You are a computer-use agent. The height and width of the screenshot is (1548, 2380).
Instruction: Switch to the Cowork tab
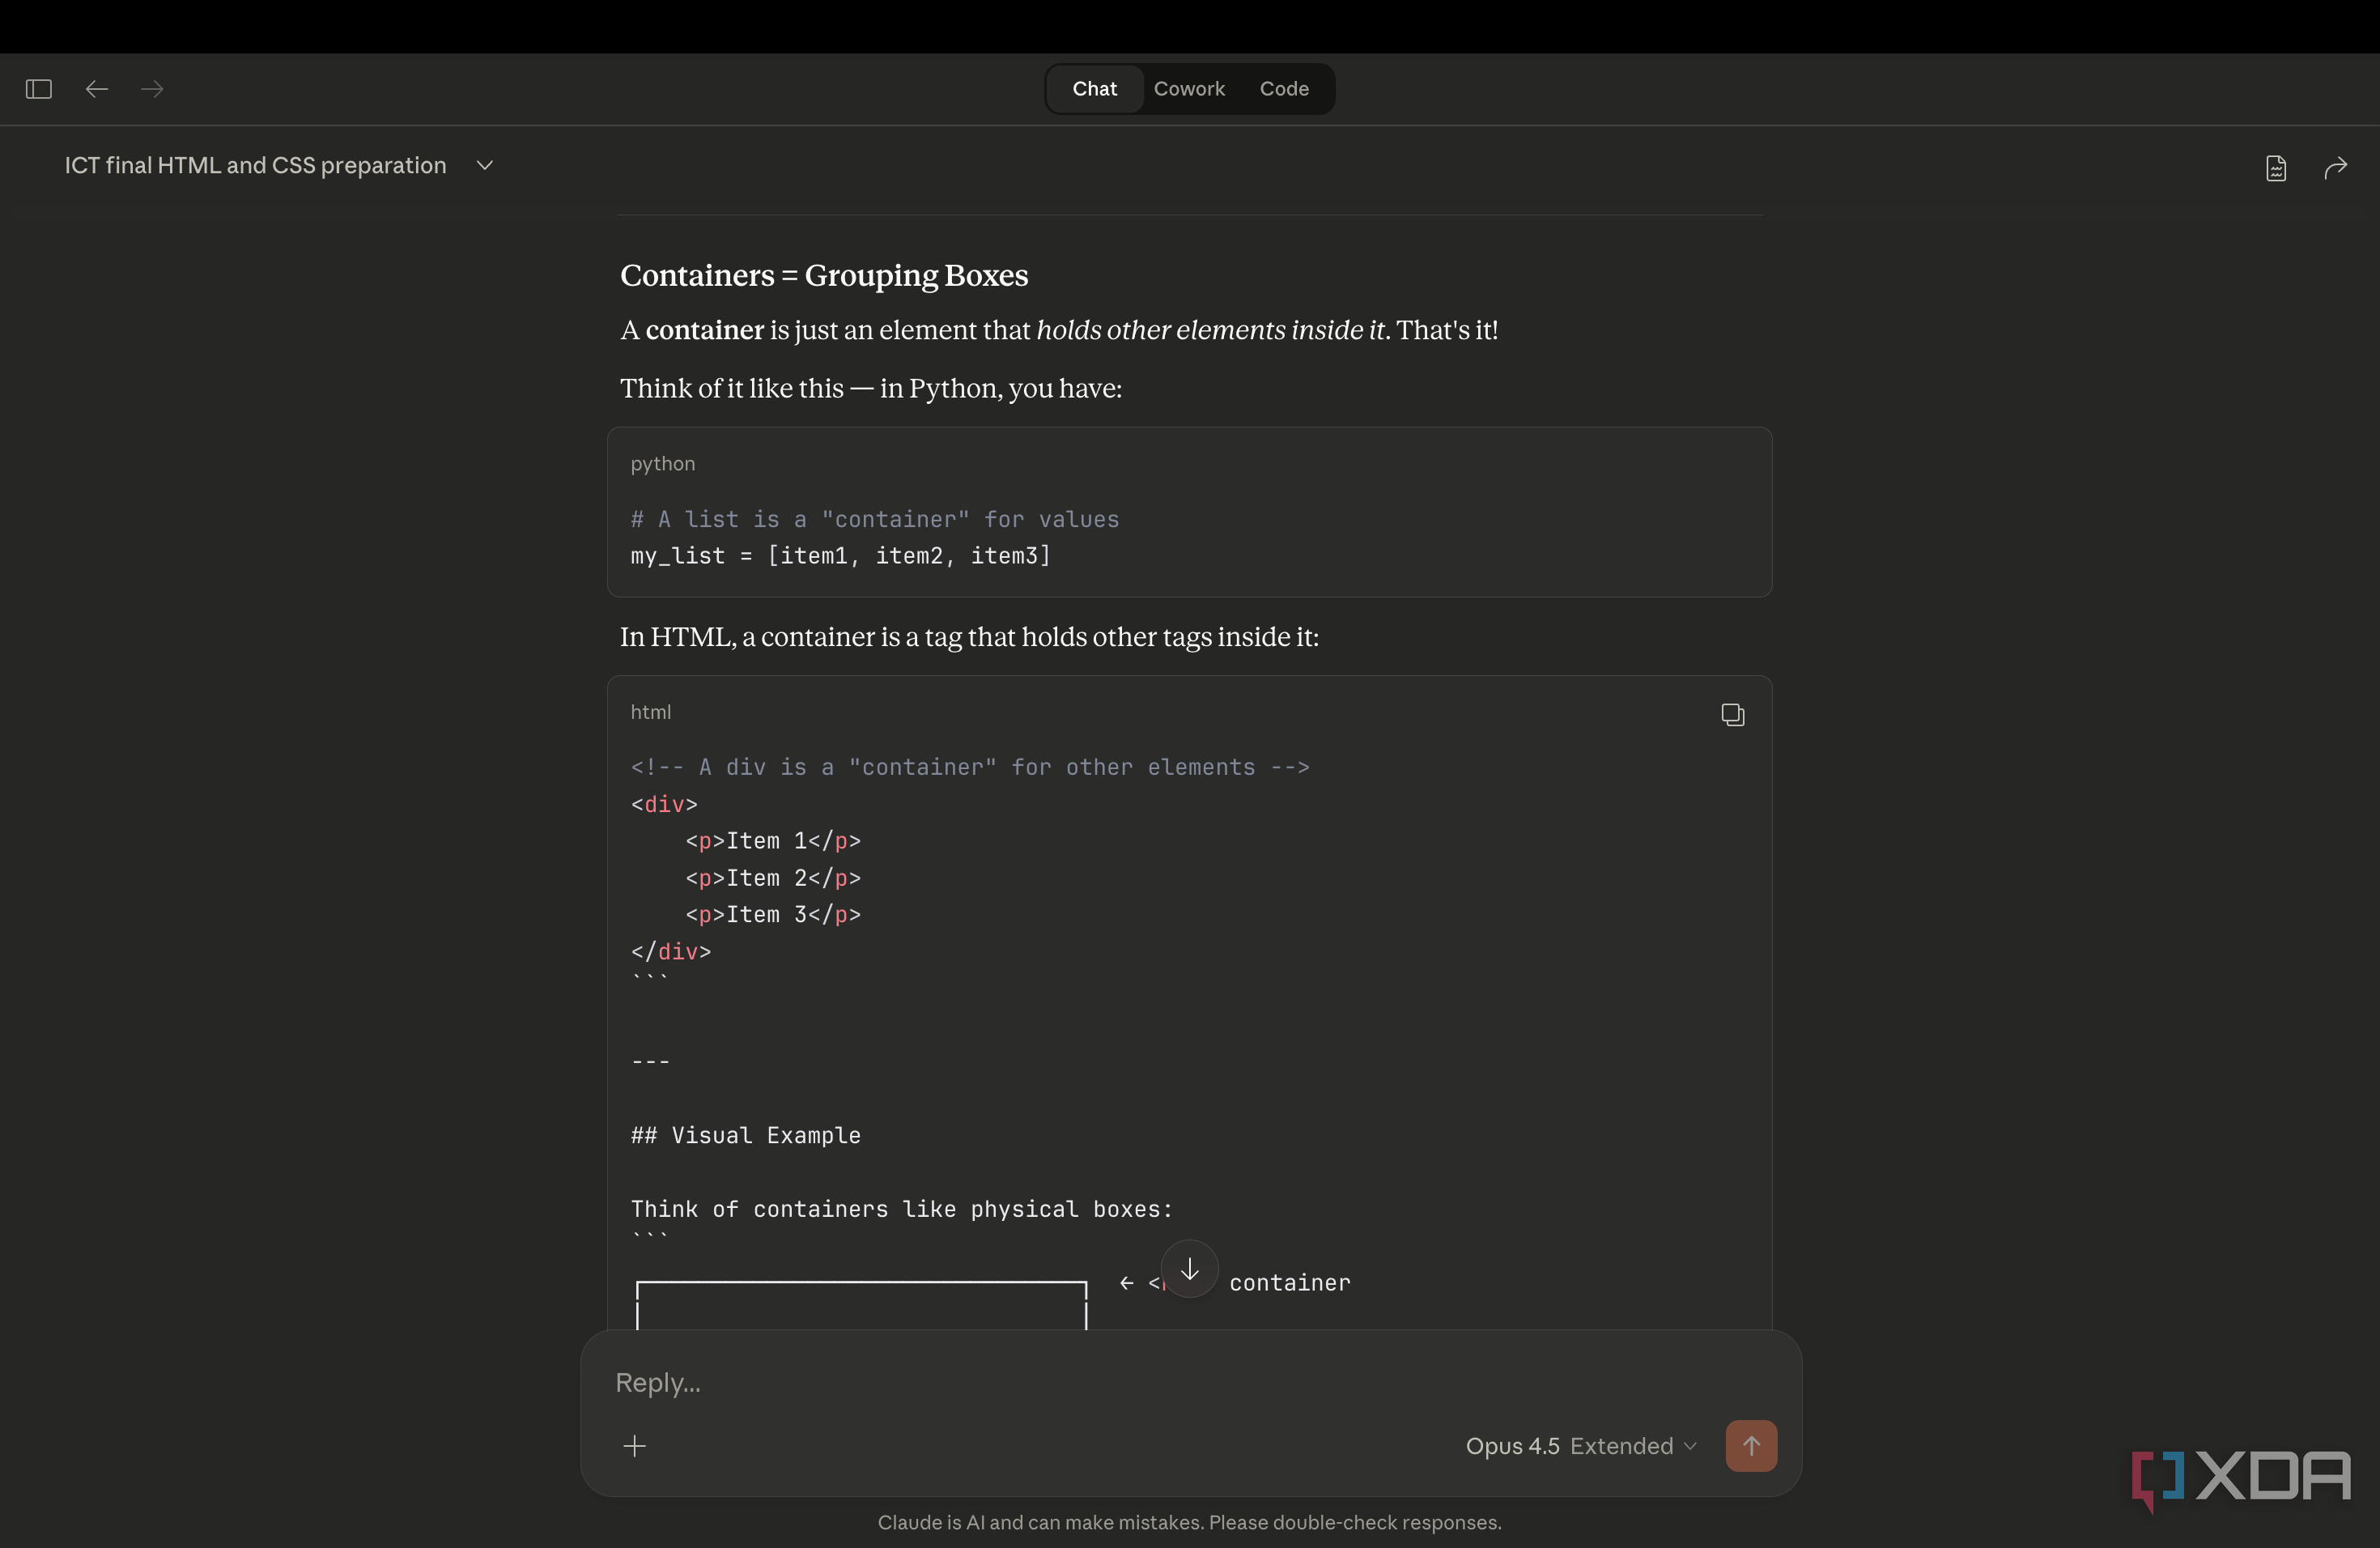(1189, 89)
